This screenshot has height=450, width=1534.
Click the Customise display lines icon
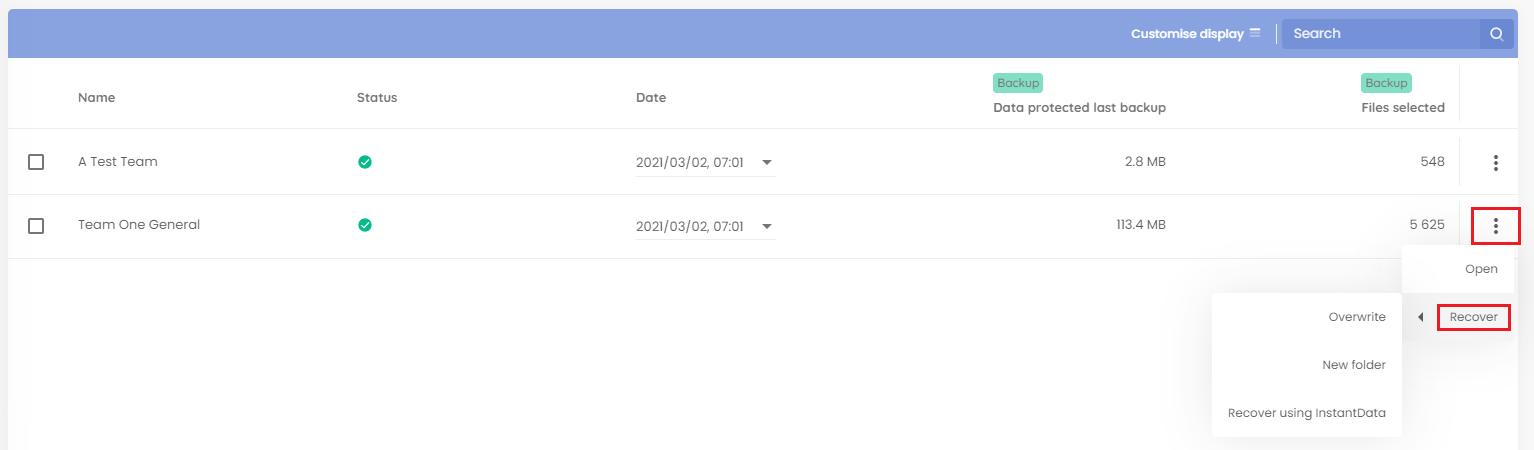tap(1255, 33)
